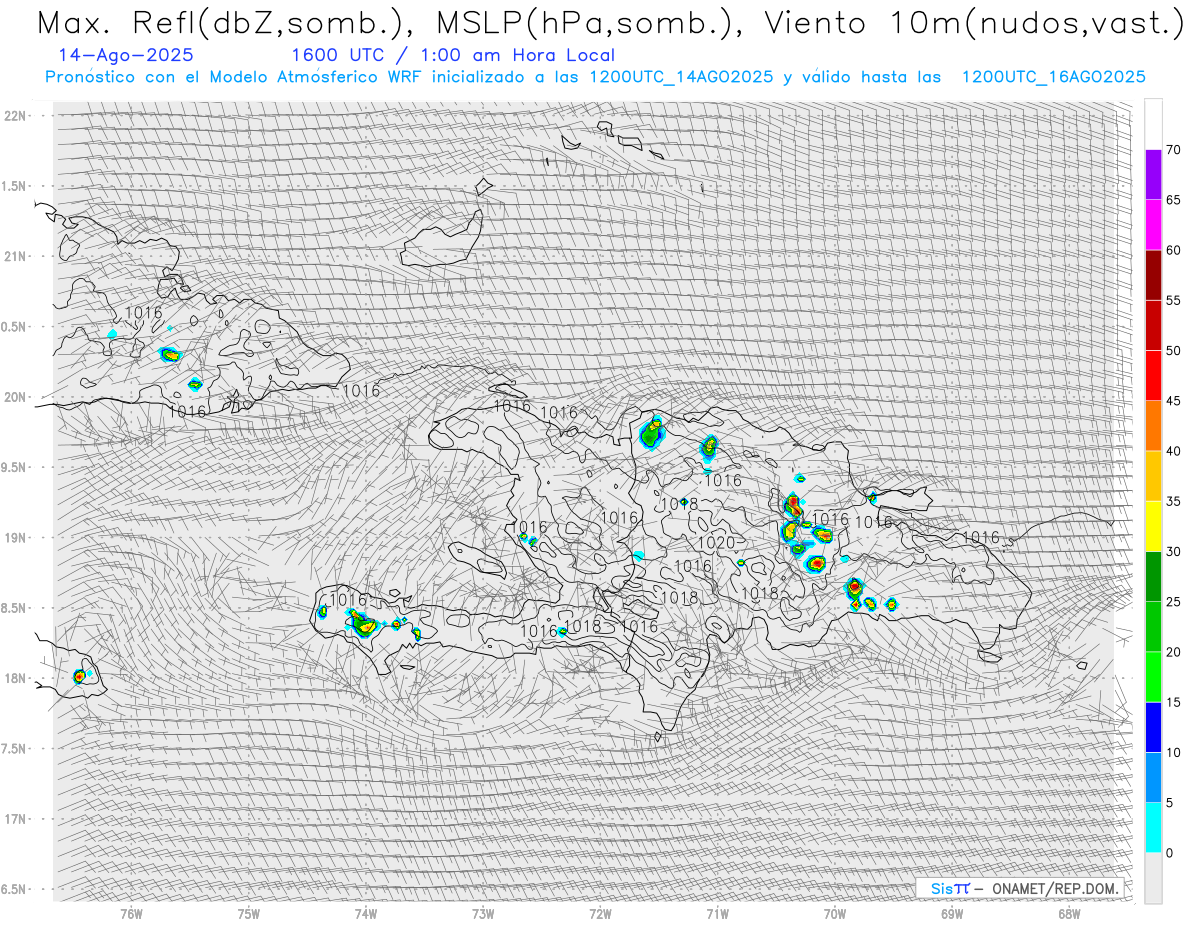The image size is (1200, 927).
Task: Click the purple 65-70 dBZ color band
Action: (1153, 175)
